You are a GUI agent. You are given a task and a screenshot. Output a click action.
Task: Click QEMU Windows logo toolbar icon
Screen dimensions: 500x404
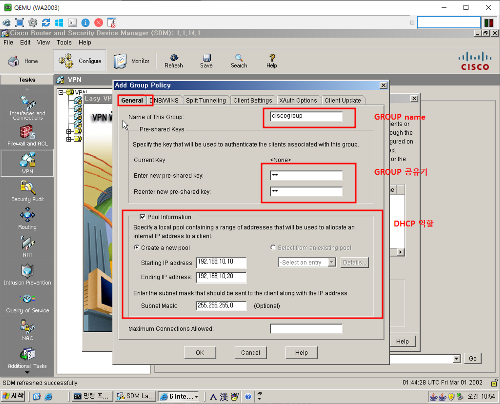(59, 22)
